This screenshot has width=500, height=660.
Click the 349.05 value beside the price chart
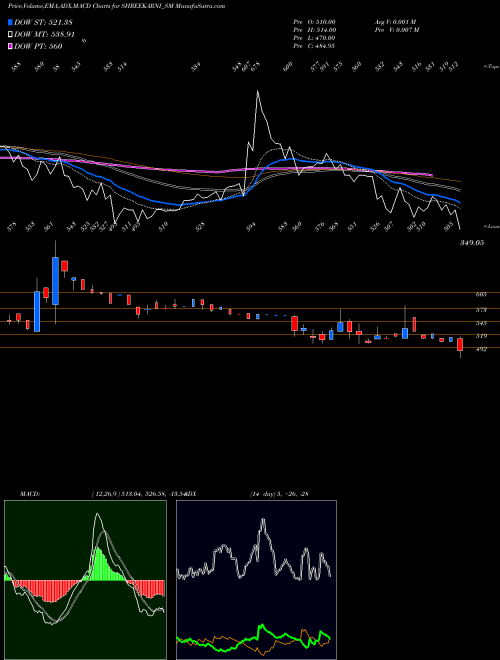tap(471, 243)
